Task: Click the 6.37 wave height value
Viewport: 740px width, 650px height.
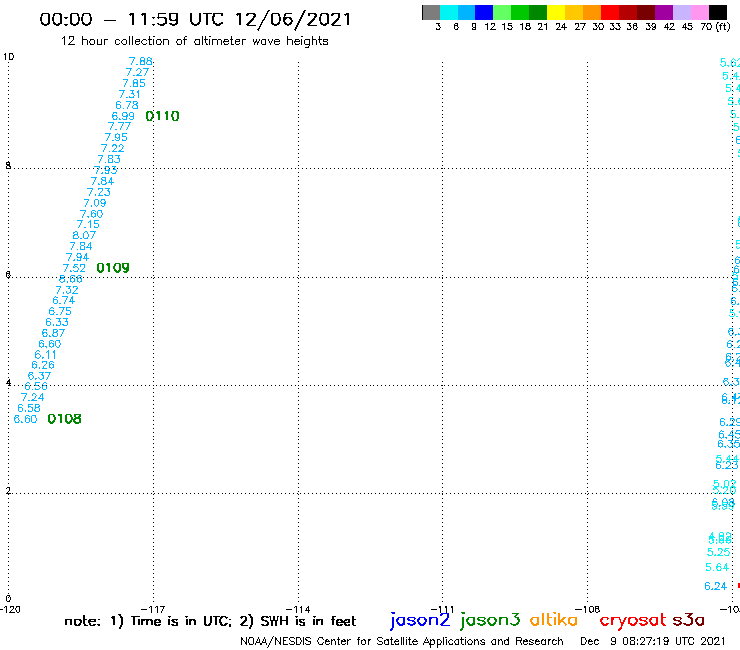Action: [x=39, y=376]
